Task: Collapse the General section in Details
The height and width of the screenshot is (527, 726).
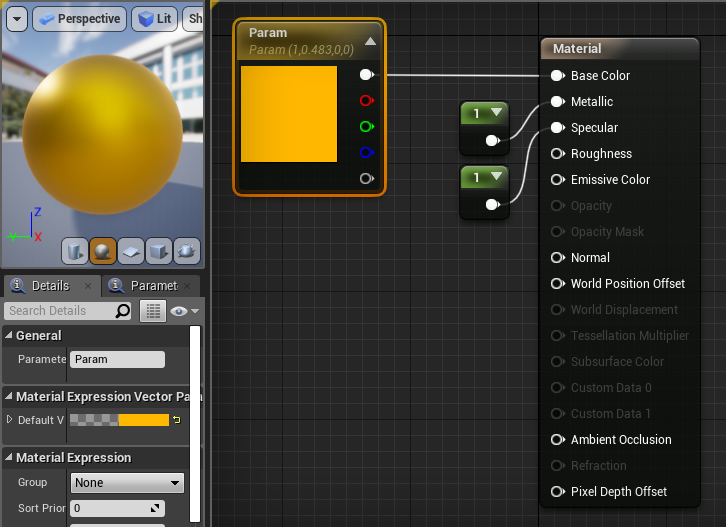Action: 9,336
